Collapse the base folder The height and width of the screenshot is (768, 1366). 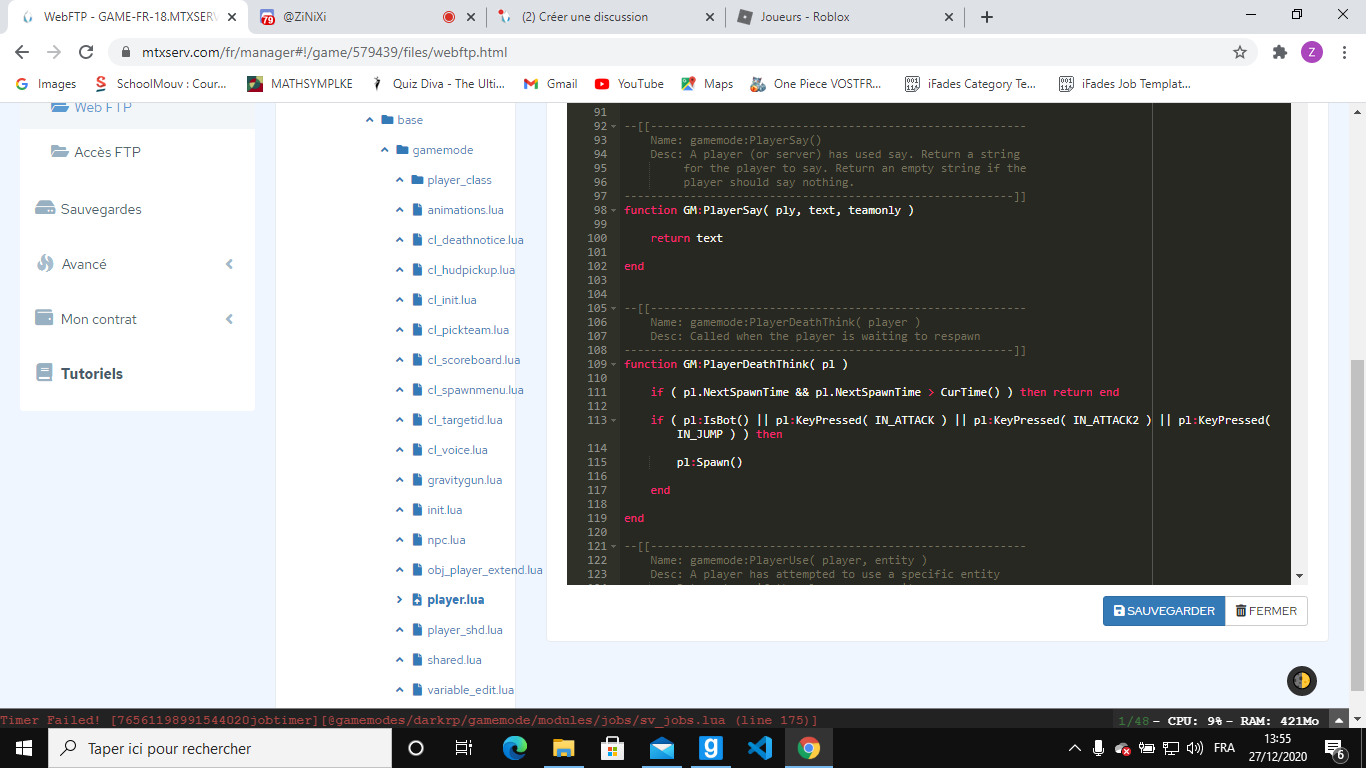tap(369, 120)
